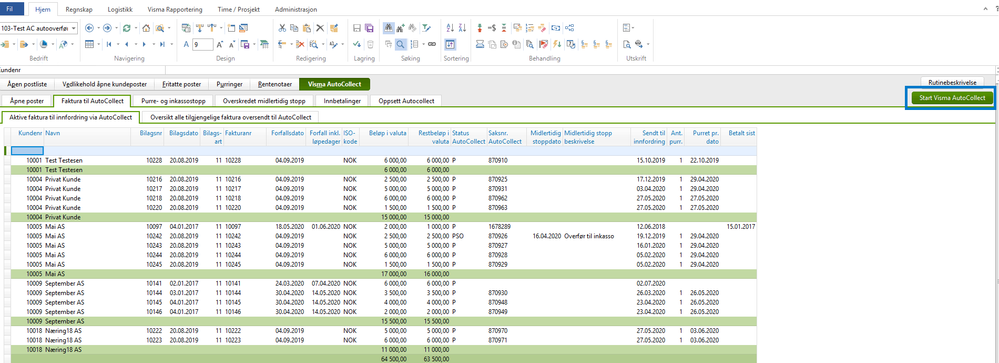Screen dimensions: 999x363
Task: Click the green refresh icon
Action: [127, 28]
